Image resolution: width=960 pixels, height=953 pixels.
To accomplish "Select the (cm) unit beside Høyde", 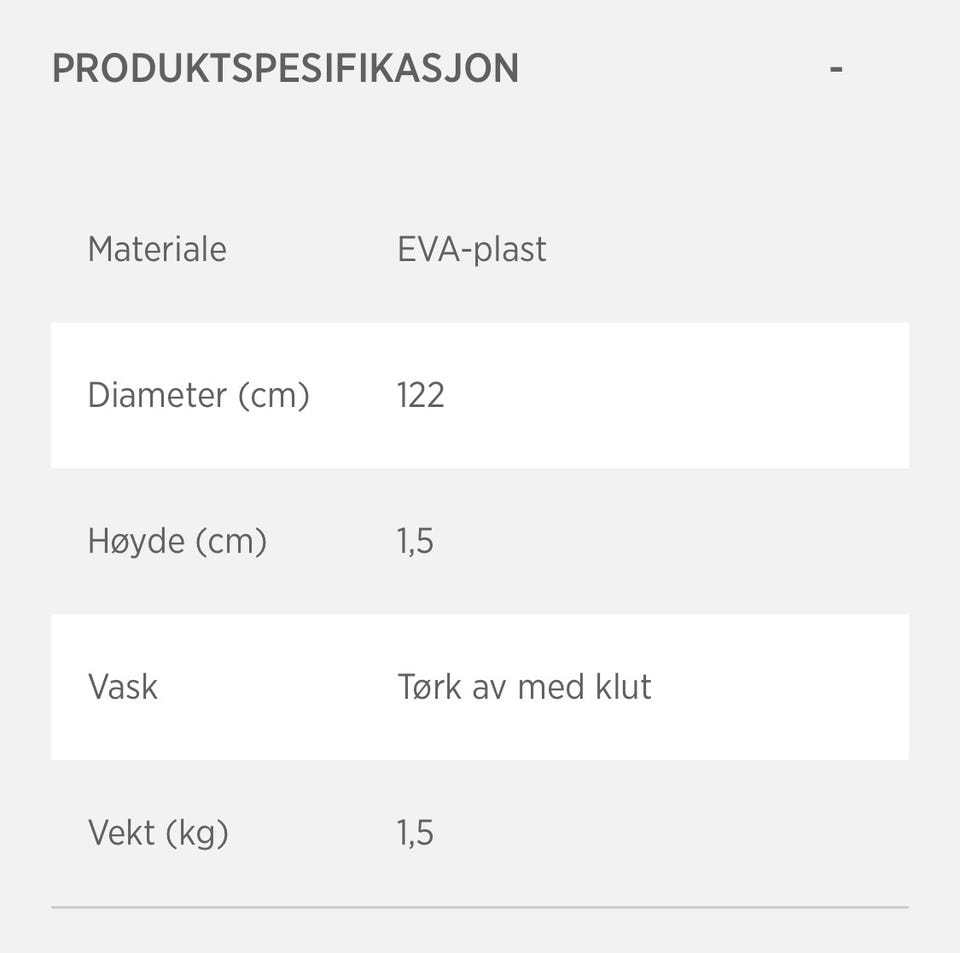I will pyautogui.click(x=230, y=542).
